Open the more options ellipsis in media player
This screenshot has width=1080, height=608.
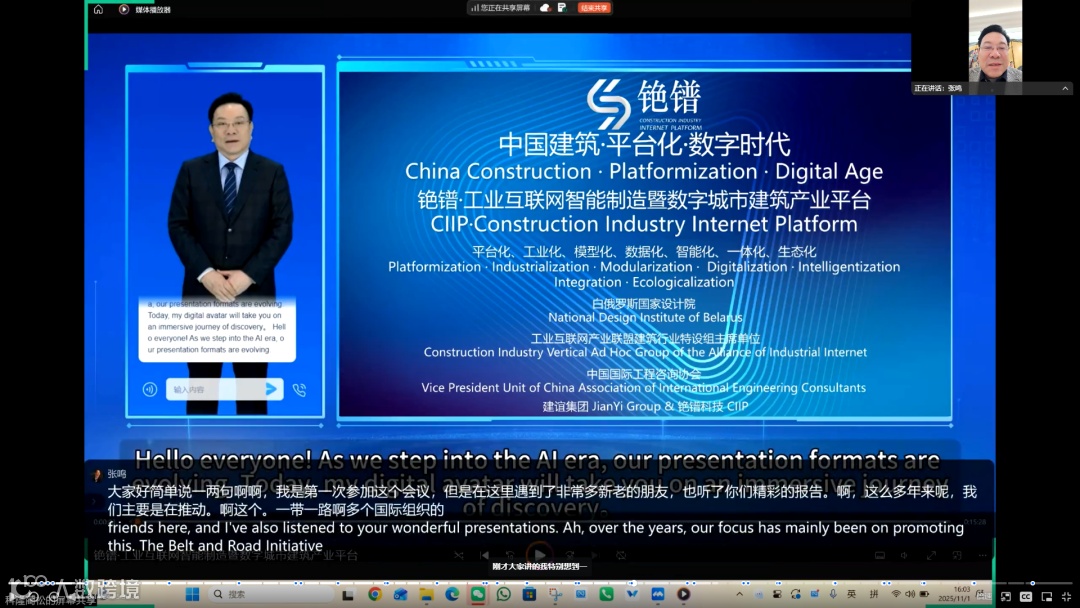982,555
